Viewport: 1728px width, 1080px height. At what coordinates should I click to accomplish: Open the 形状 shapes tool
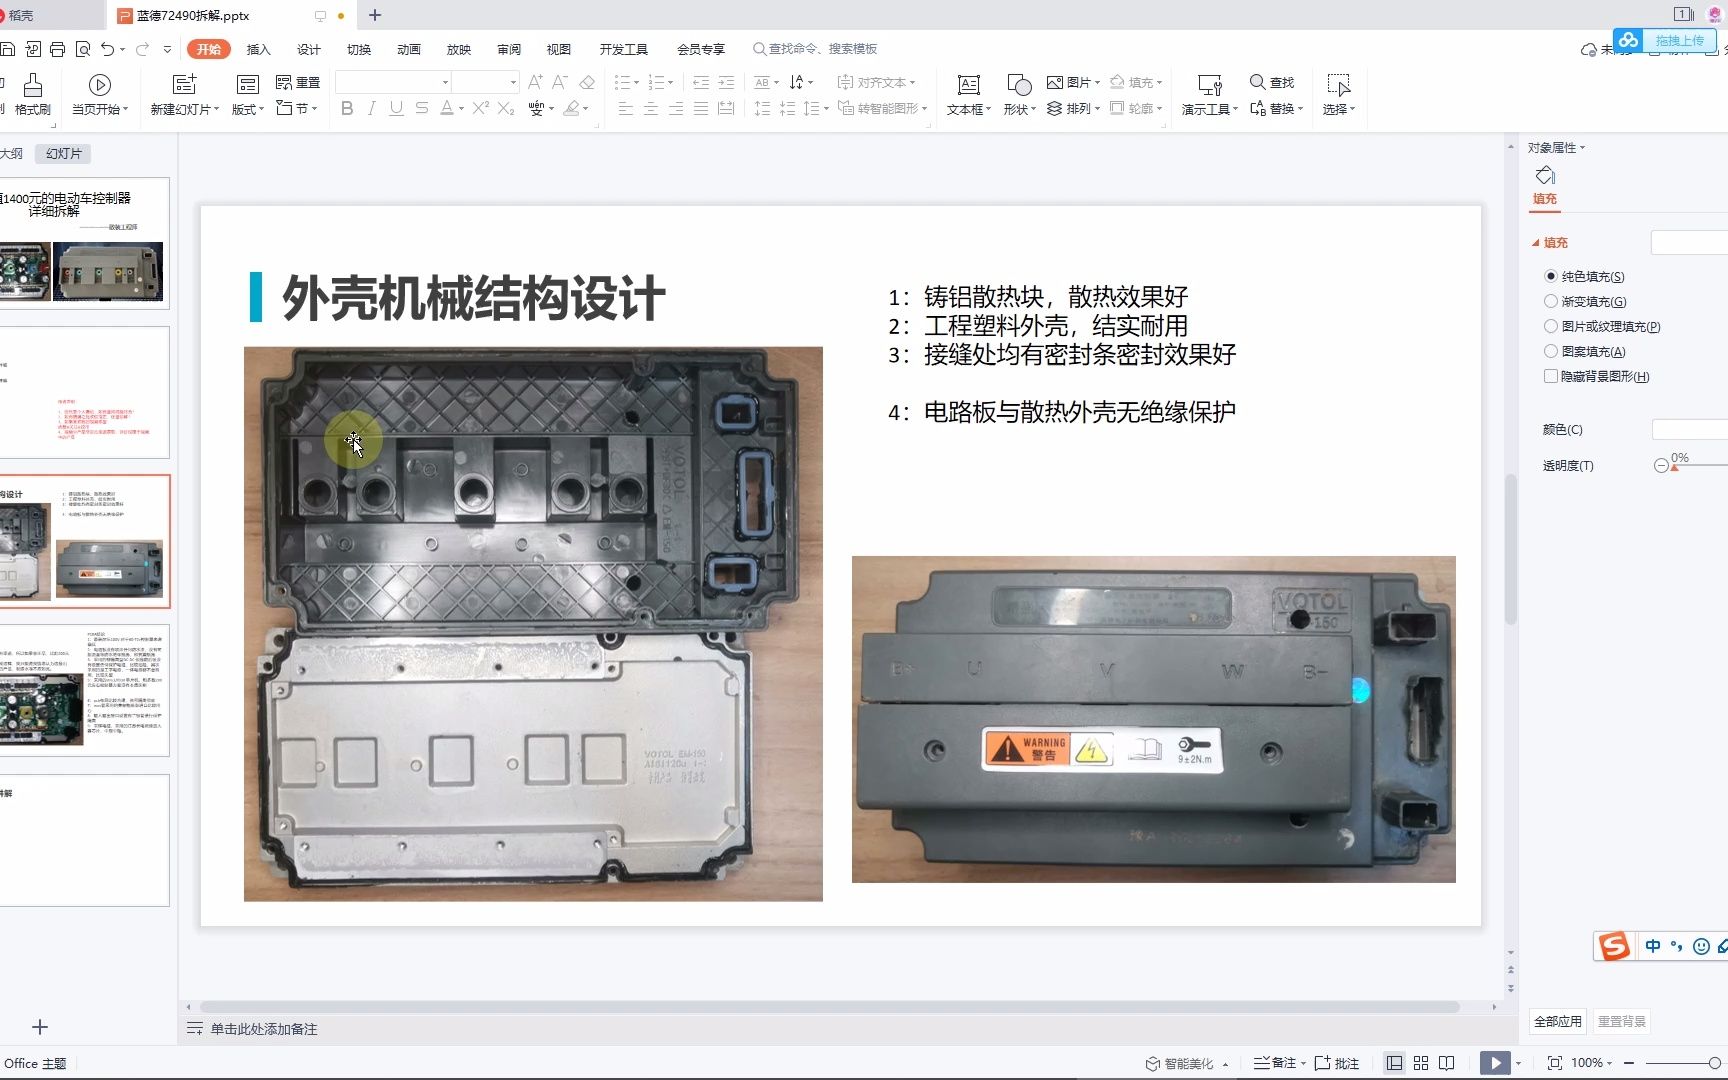1016,95
